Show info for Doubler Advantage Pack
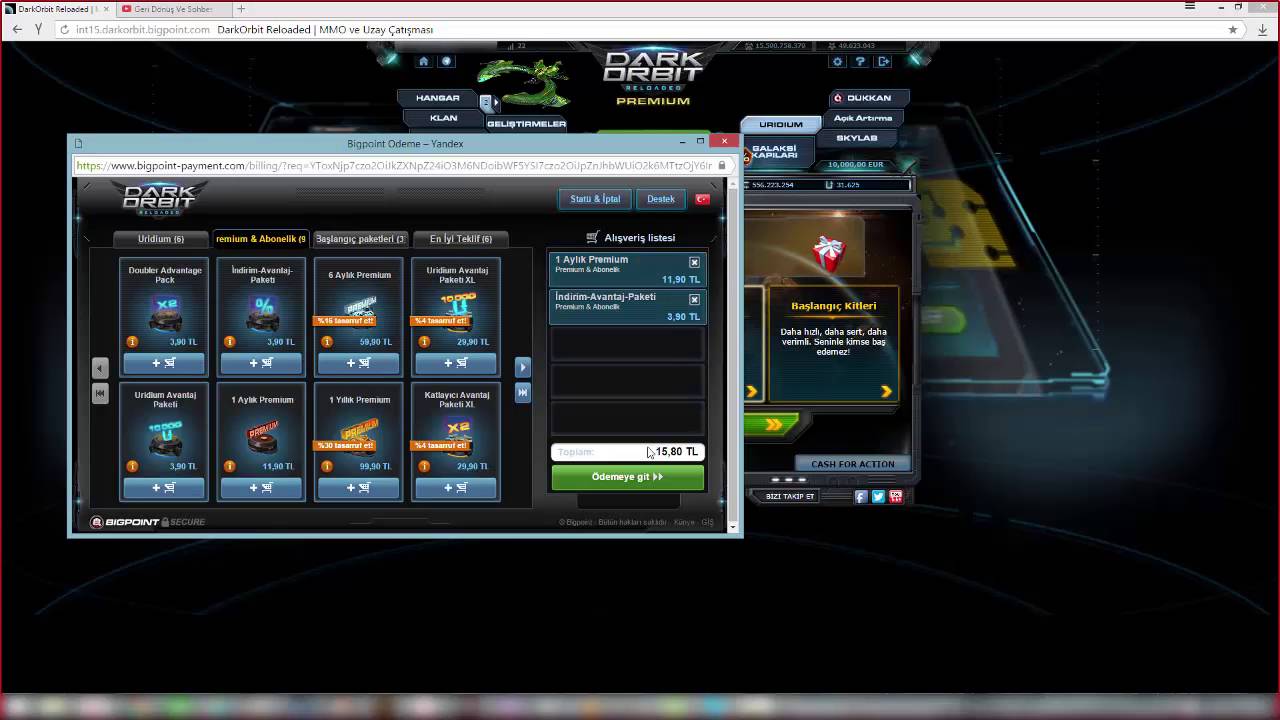Image resolution: width=1280 pixels, height=720 pixels. point(132,342)
